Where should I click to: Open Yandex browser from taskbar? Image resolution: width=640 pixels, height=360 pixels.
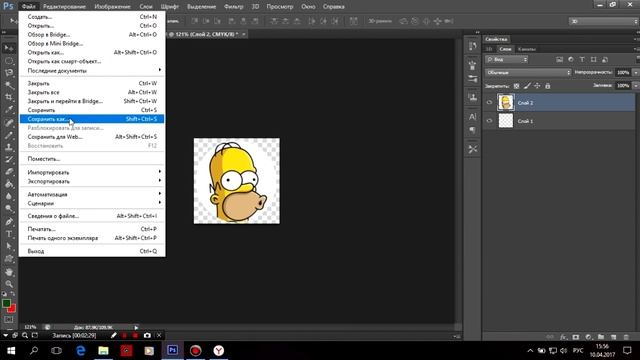point(219,351)
